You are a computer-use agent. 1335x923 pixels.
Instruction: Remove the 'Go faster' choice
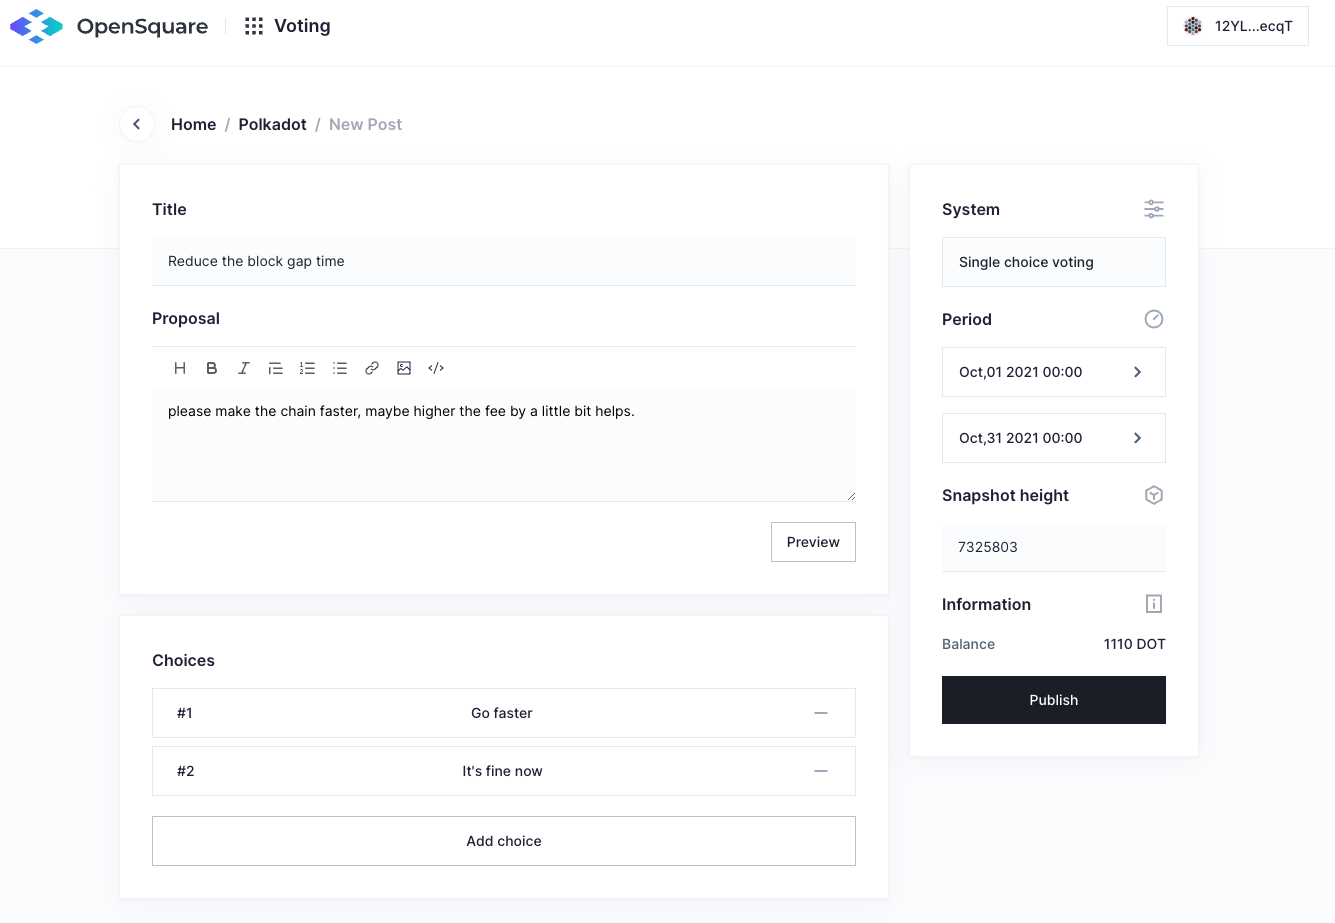pos(821,713)
